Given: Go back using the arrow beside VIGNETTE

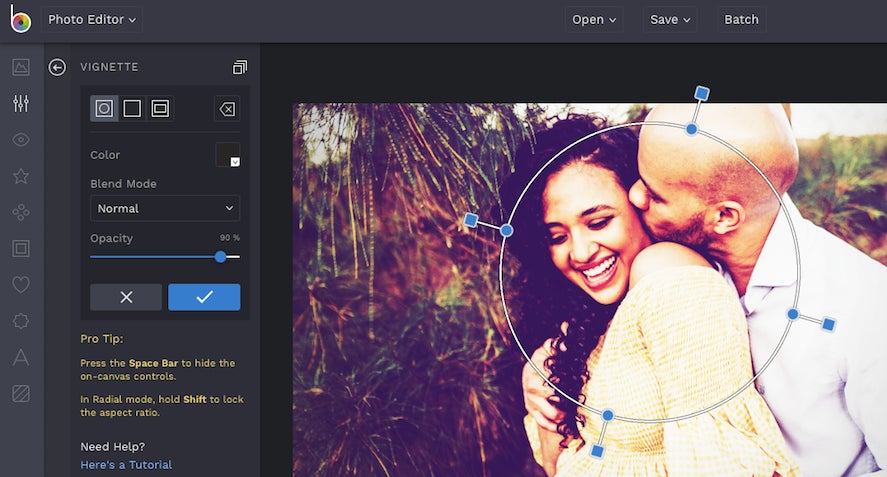Looking at the screenshot, I should tap(57, 67).
